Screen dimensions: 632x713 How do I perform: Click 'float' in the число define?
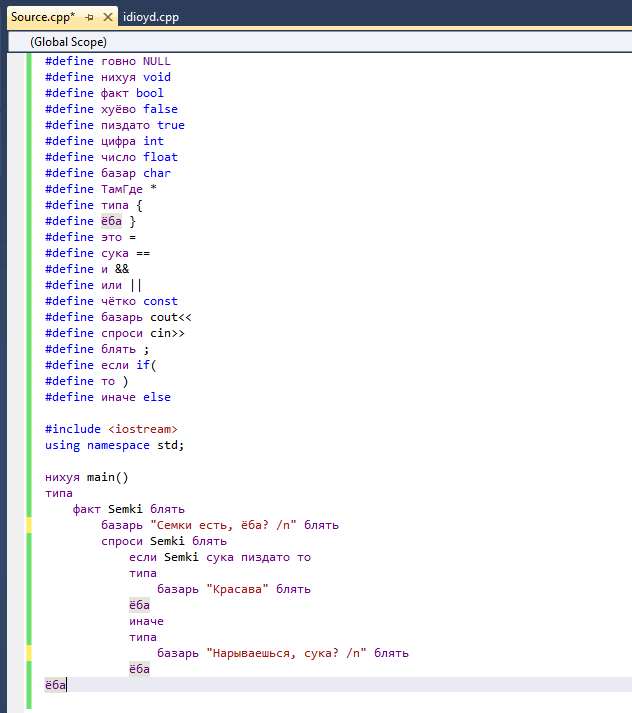pos(160,157)
